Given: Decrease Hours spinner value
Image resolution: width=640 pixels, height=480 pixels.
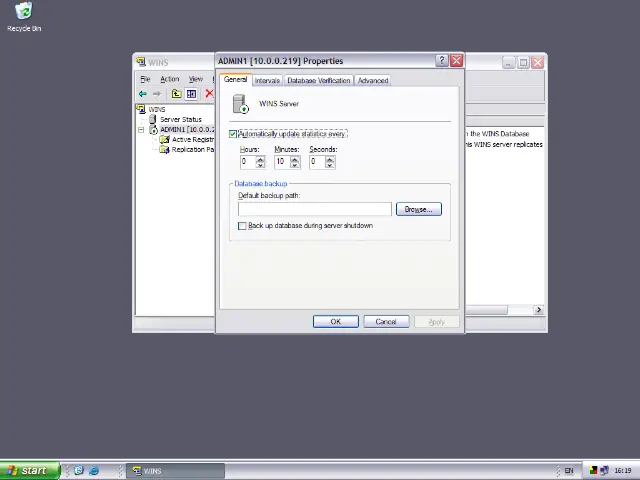Looking at the screenshot, I should coord(260,165).
